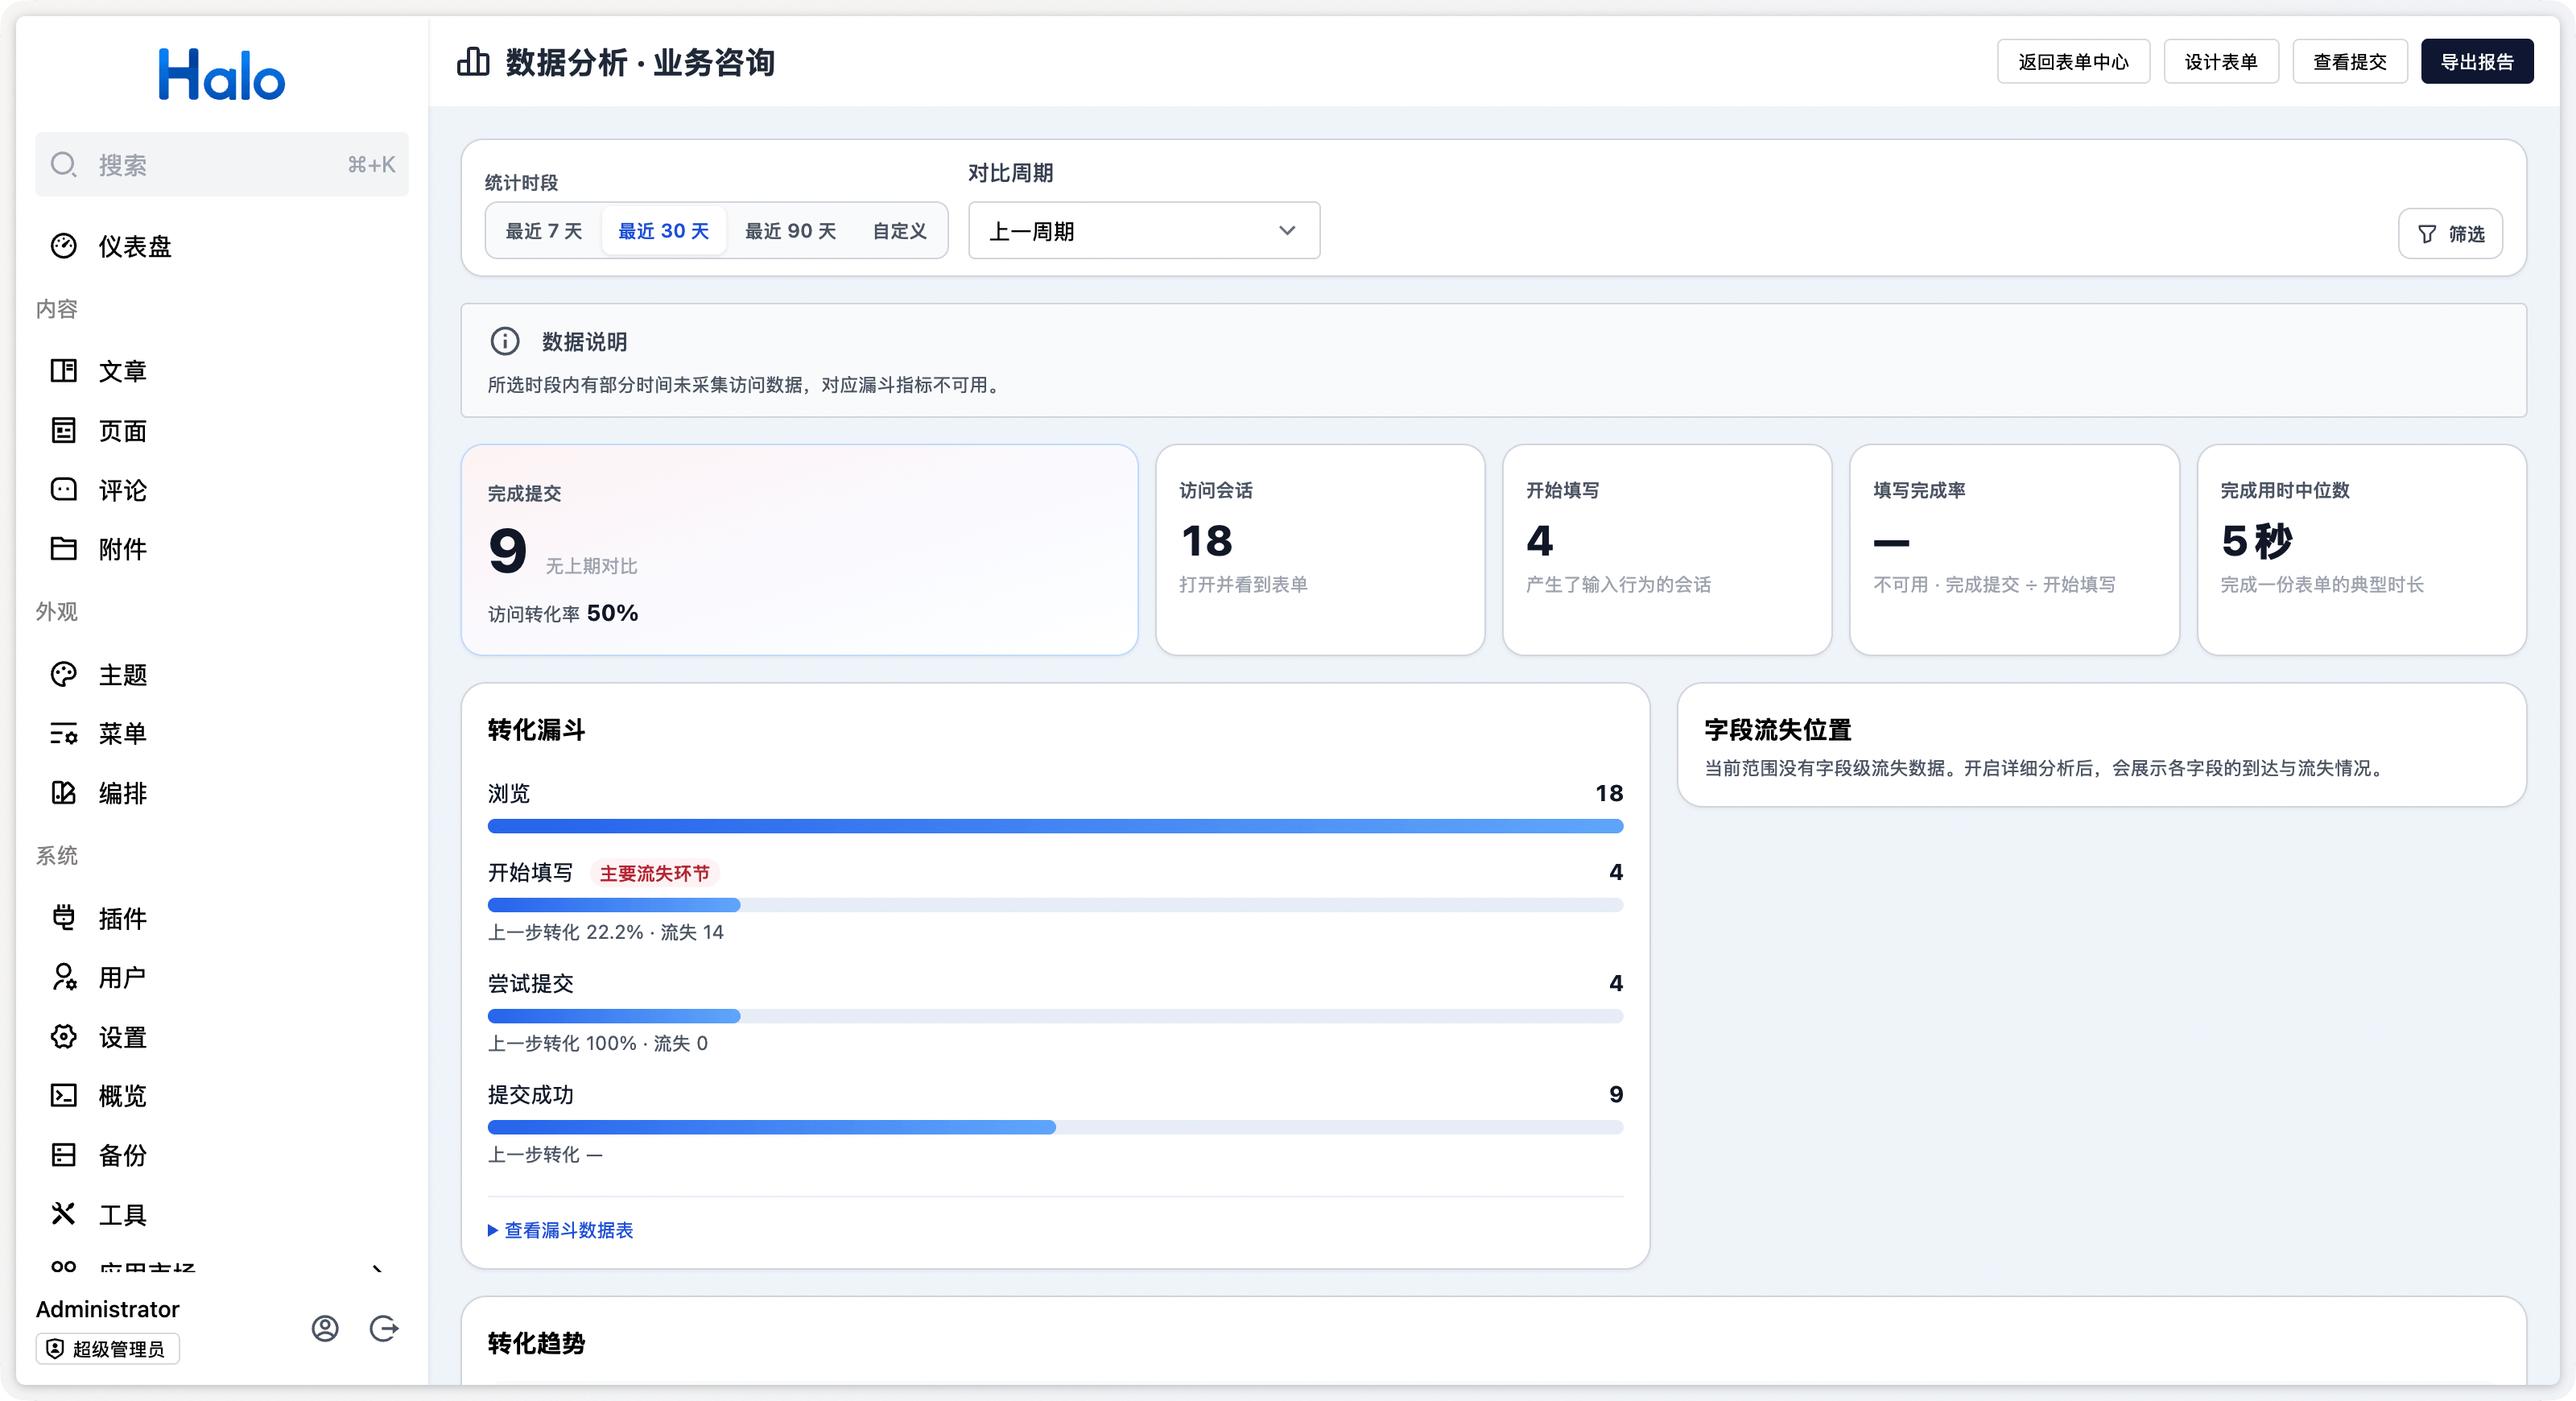Open the 主题 theme palette icon
This screenshot has height=1401, width=2576.
(x=63, y=675)
